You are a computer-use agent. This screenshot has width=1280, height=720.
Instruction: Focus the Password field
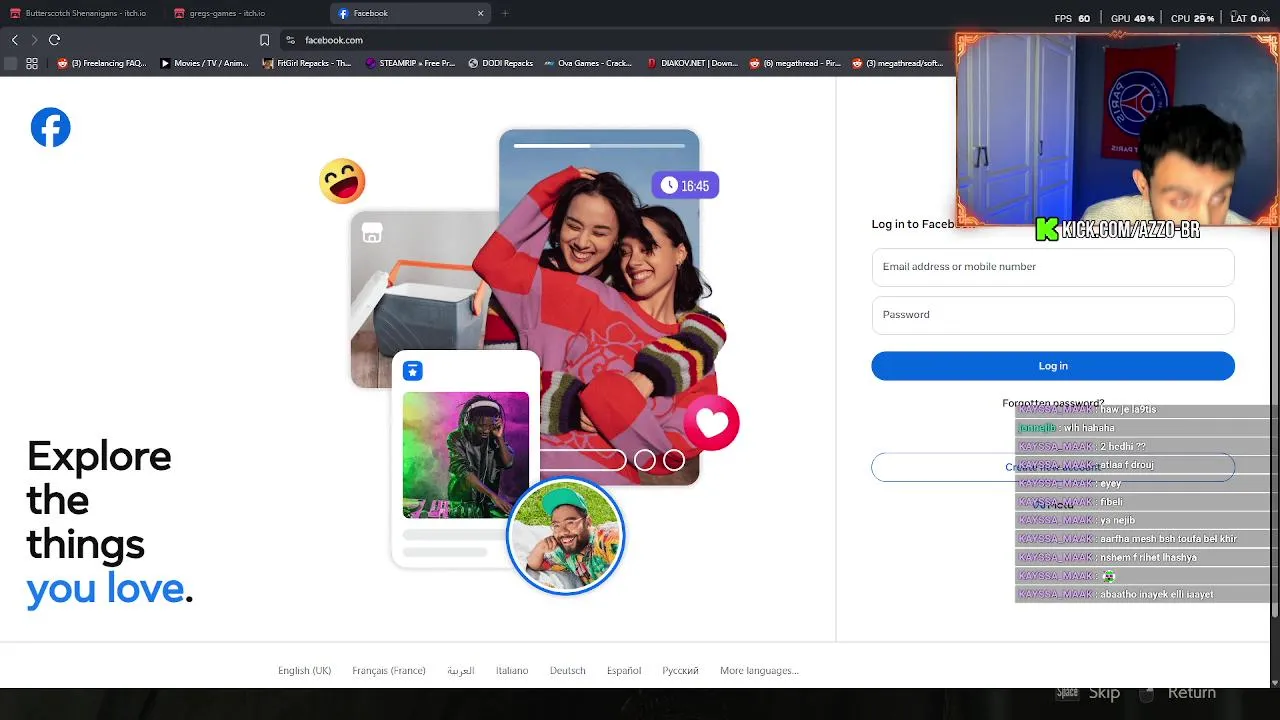pos(1053,315)
